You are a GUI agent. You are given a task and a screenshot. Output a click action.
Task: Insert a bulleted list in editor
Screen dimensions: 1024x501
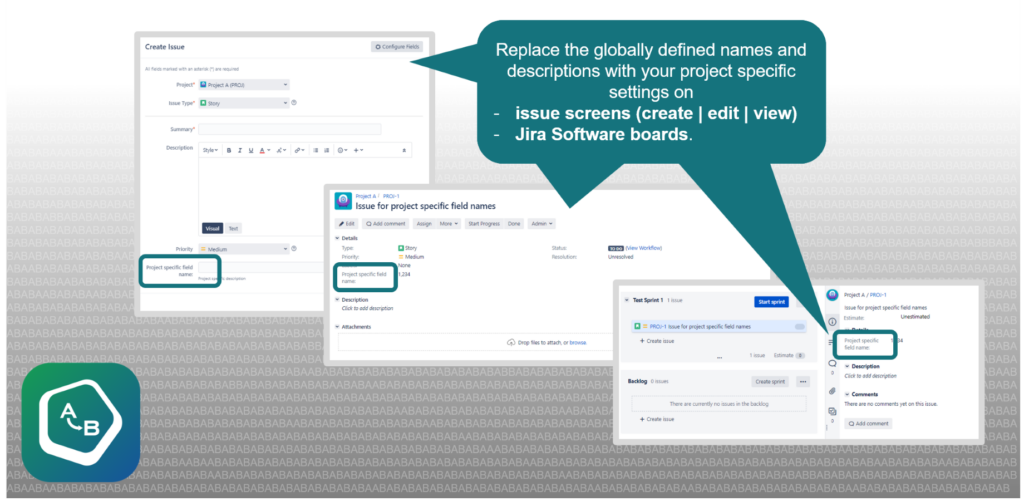[315, 150]
